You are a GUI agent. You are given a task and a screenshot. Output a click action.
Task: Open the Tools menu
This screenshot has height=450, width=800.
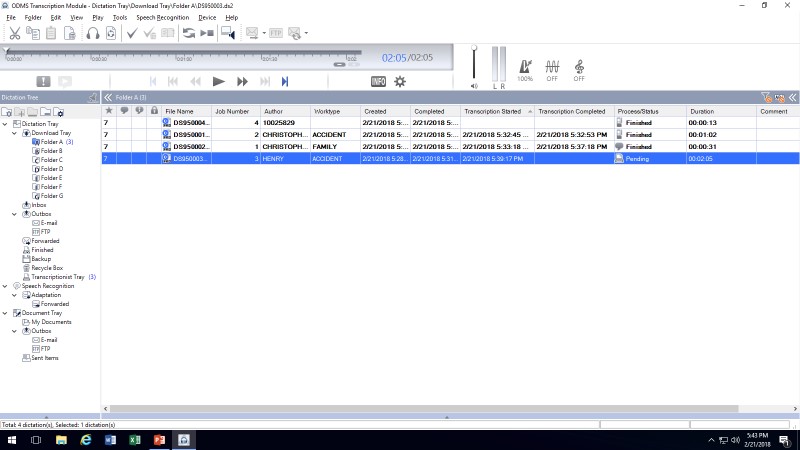(120, 17)
